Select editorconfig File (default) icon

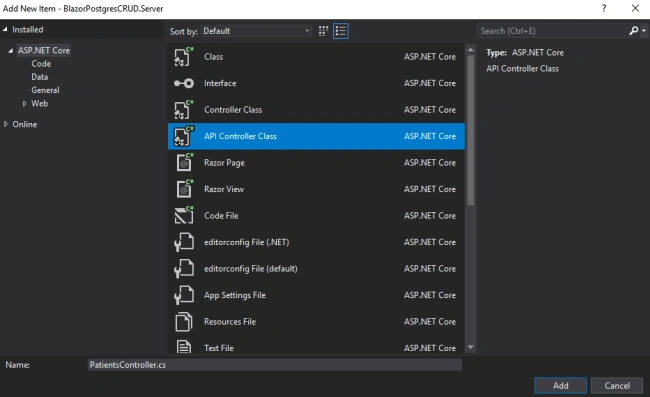(184, 269)
